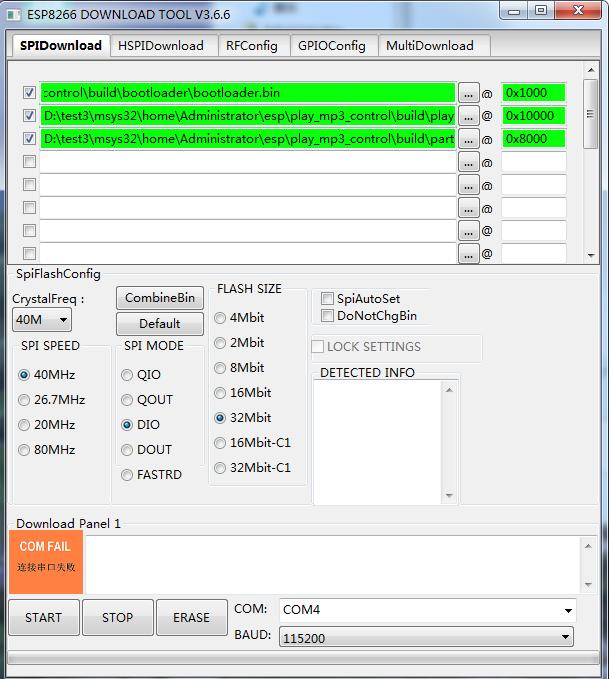Edit the 0x8000 address field
Viewport: 609px width, 679px height.
[534, 139]
